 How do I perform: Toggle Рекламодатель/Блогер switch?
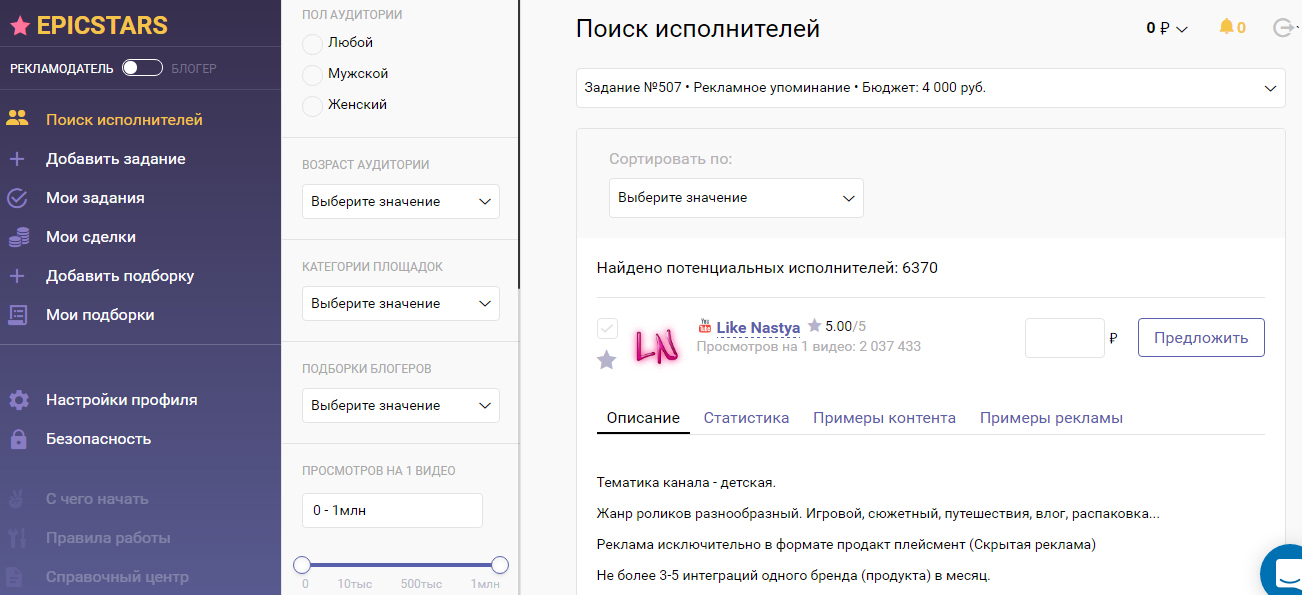point(142,68)
